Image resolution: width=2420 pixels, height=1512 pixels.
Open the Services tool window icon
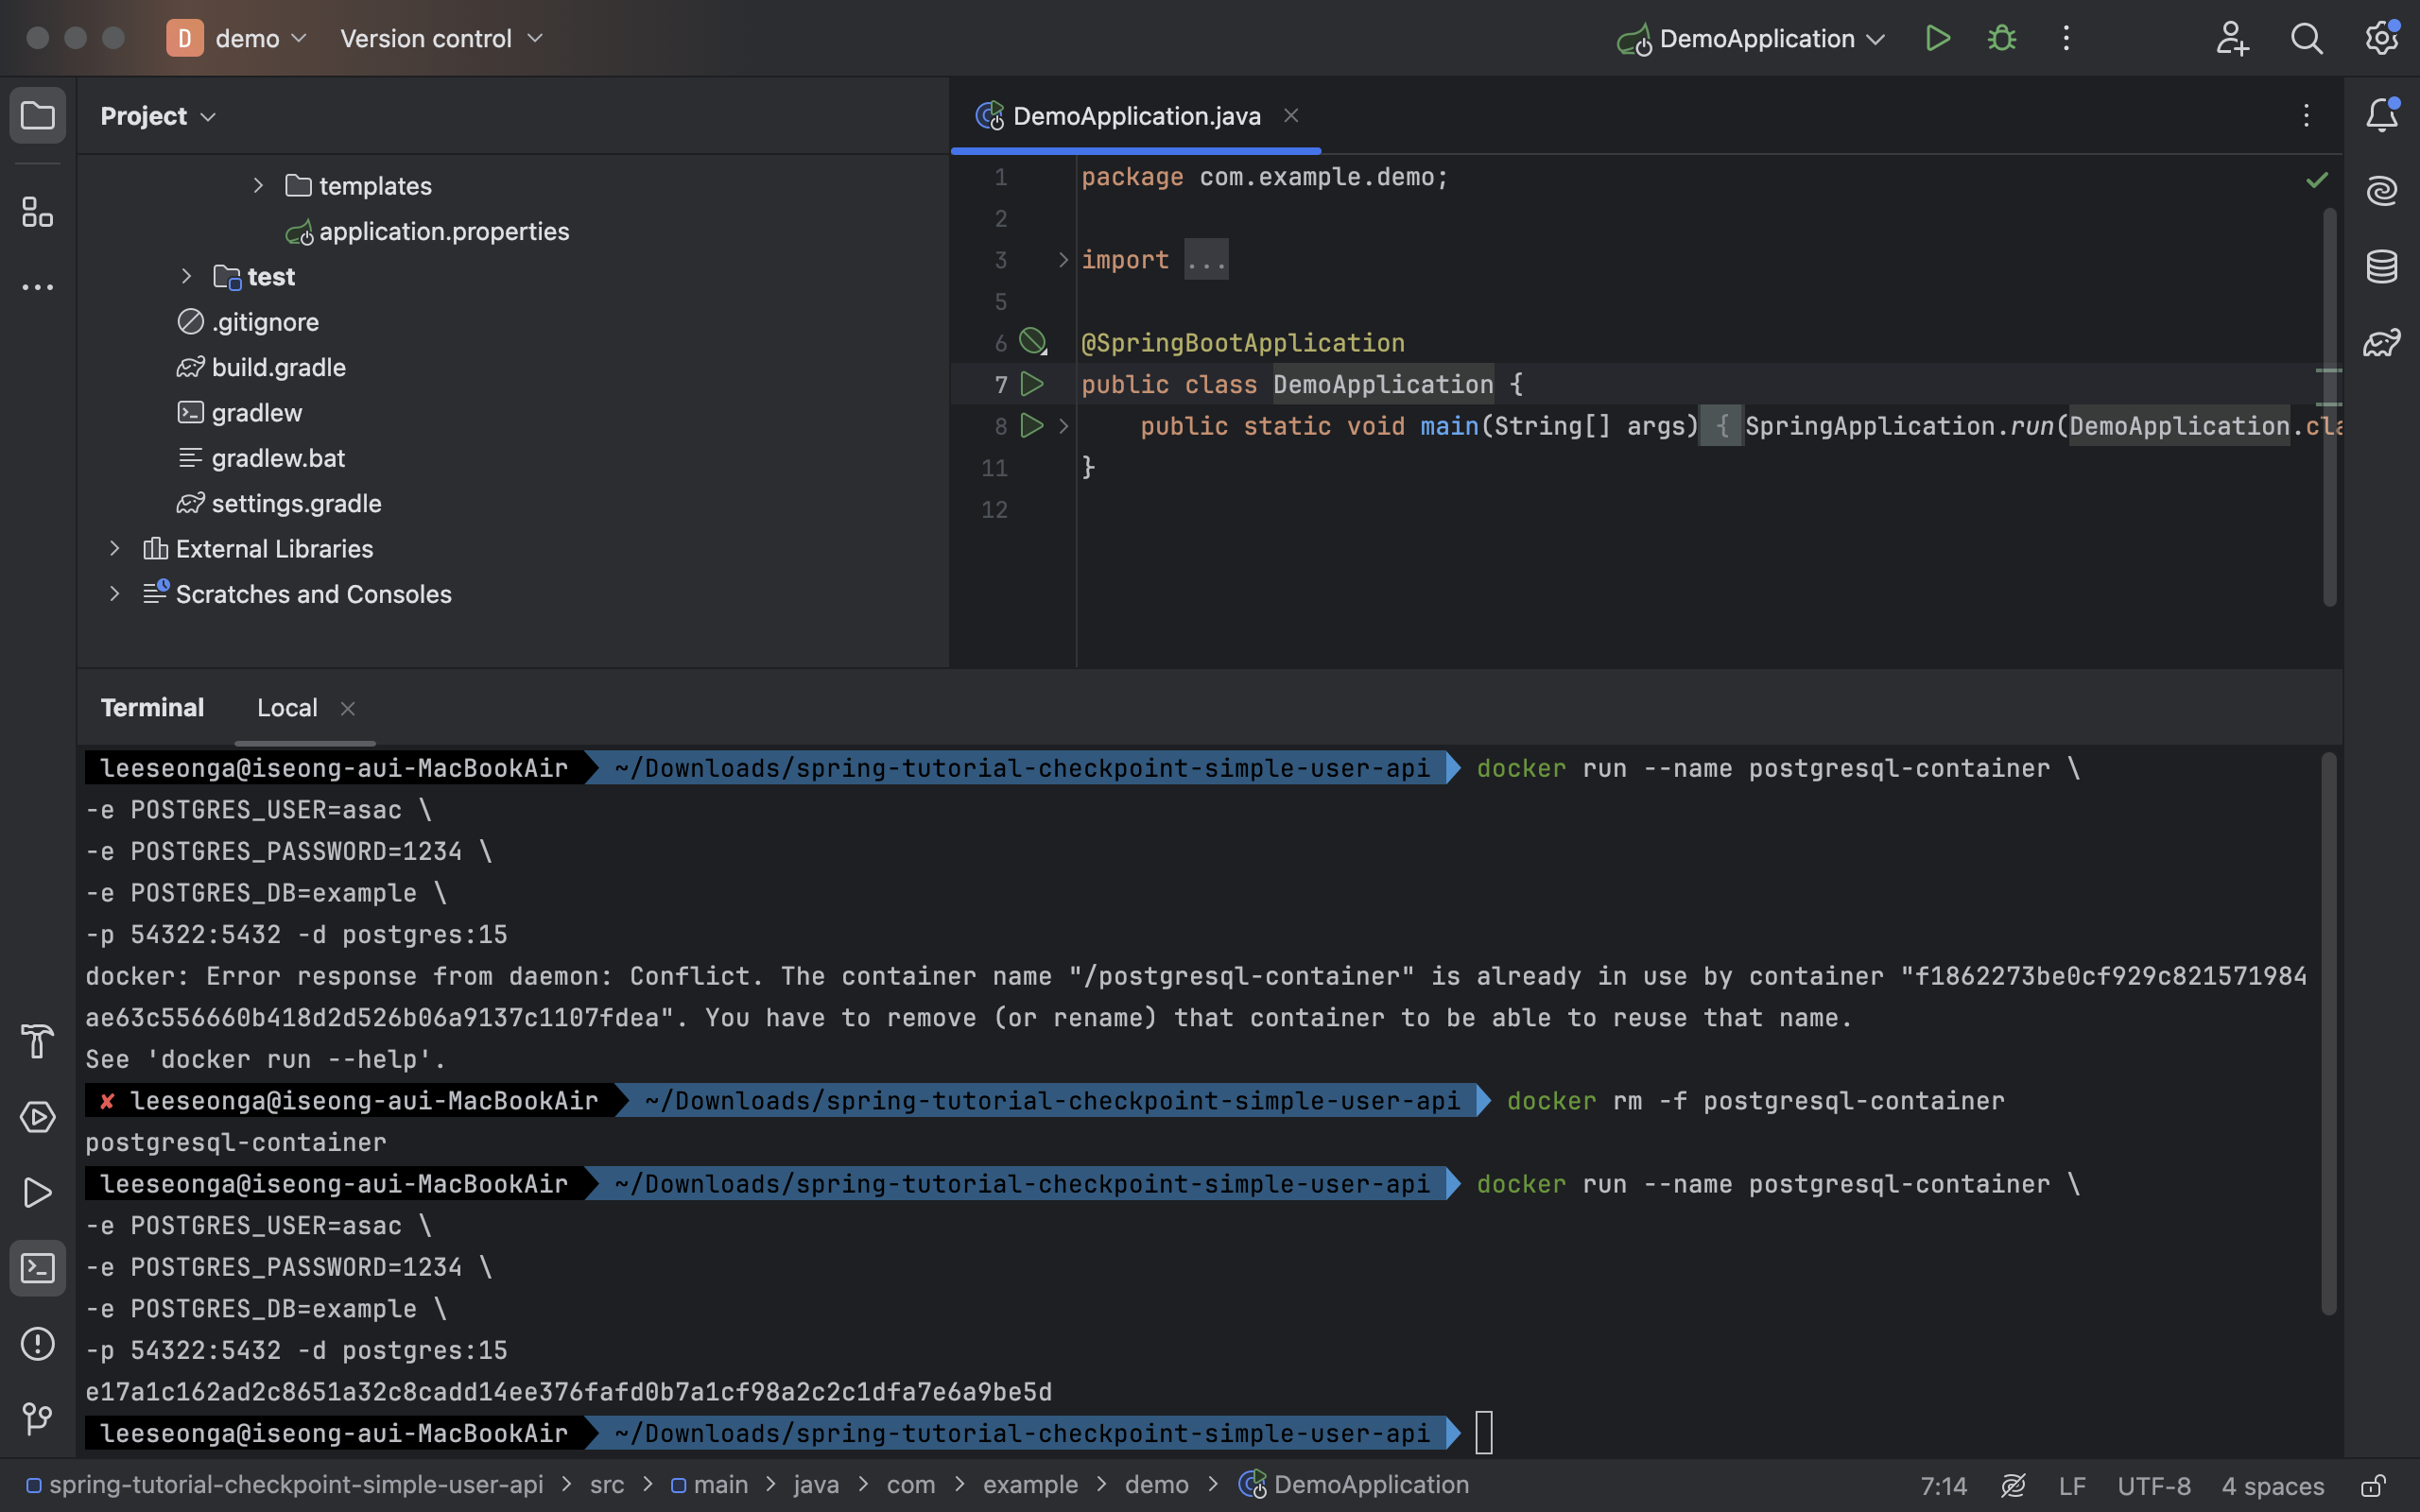(x=37, y=1117)
